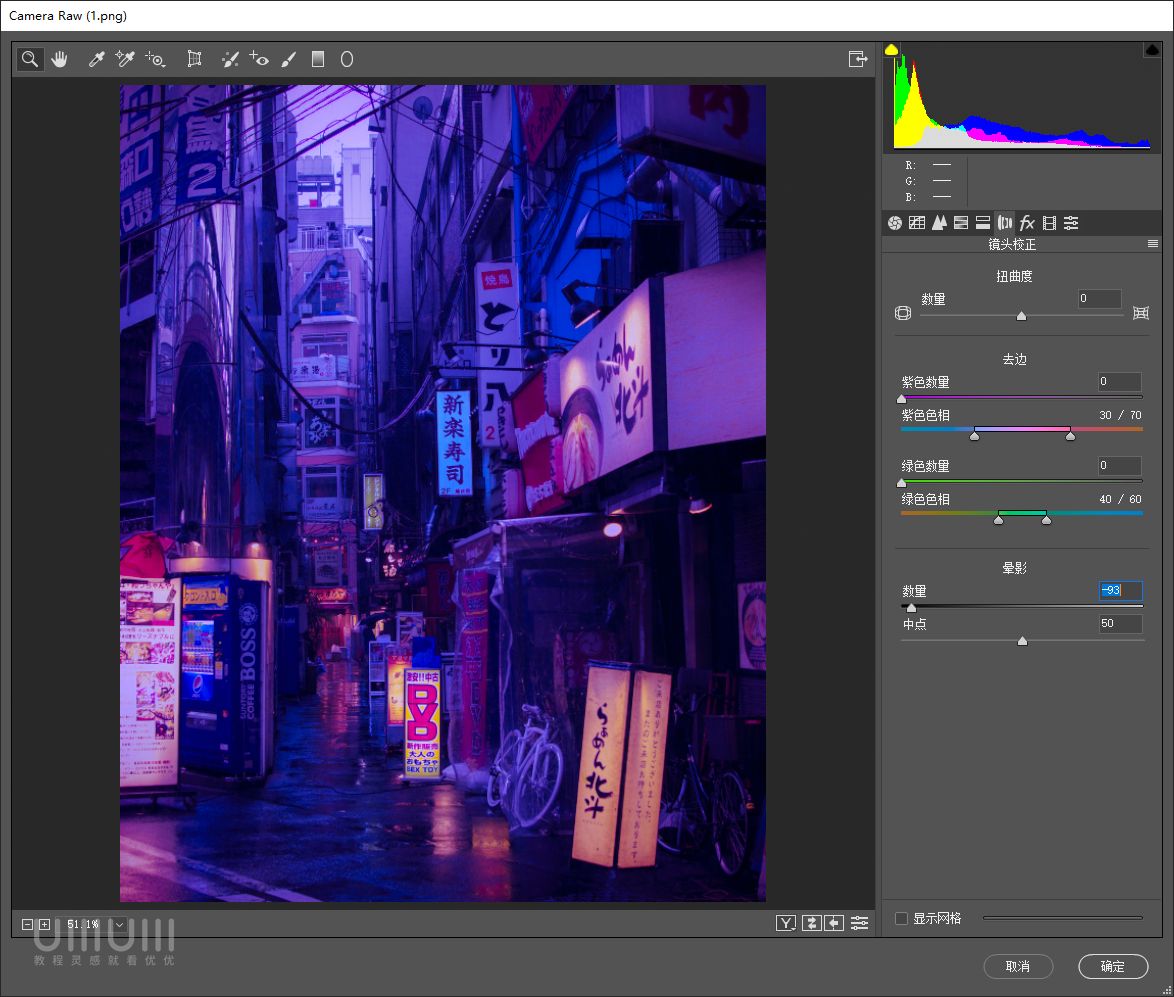Select the Zoom tool

pyautogui.click(x=29, y=59)
